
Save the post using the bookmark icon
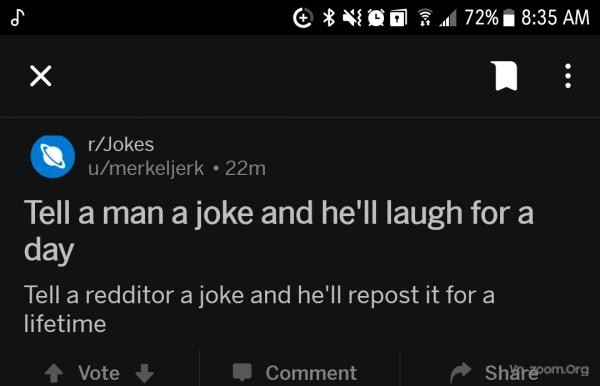pyautogui.click(x=506, y=75)
